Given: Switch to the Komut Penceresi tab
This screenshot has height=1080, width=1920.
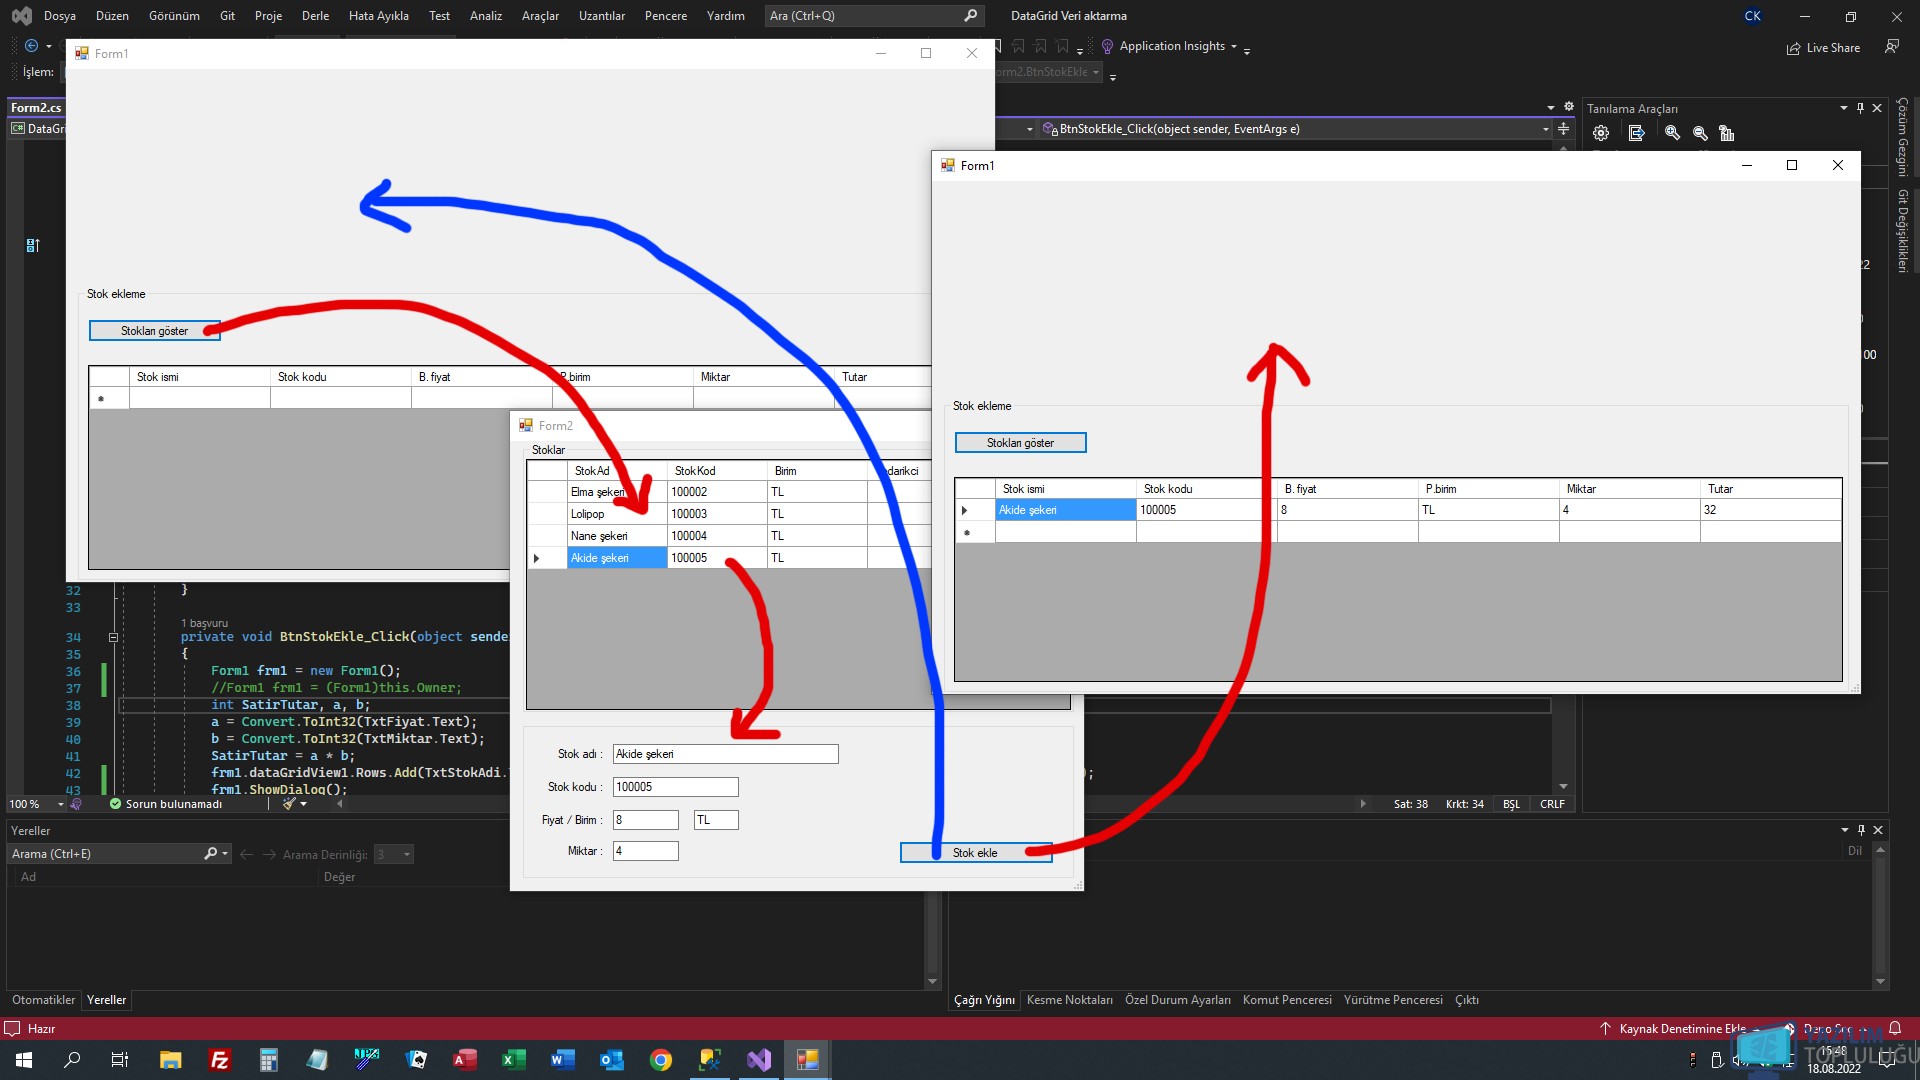Looking at the screenshot, I should click(1287, 1000).
